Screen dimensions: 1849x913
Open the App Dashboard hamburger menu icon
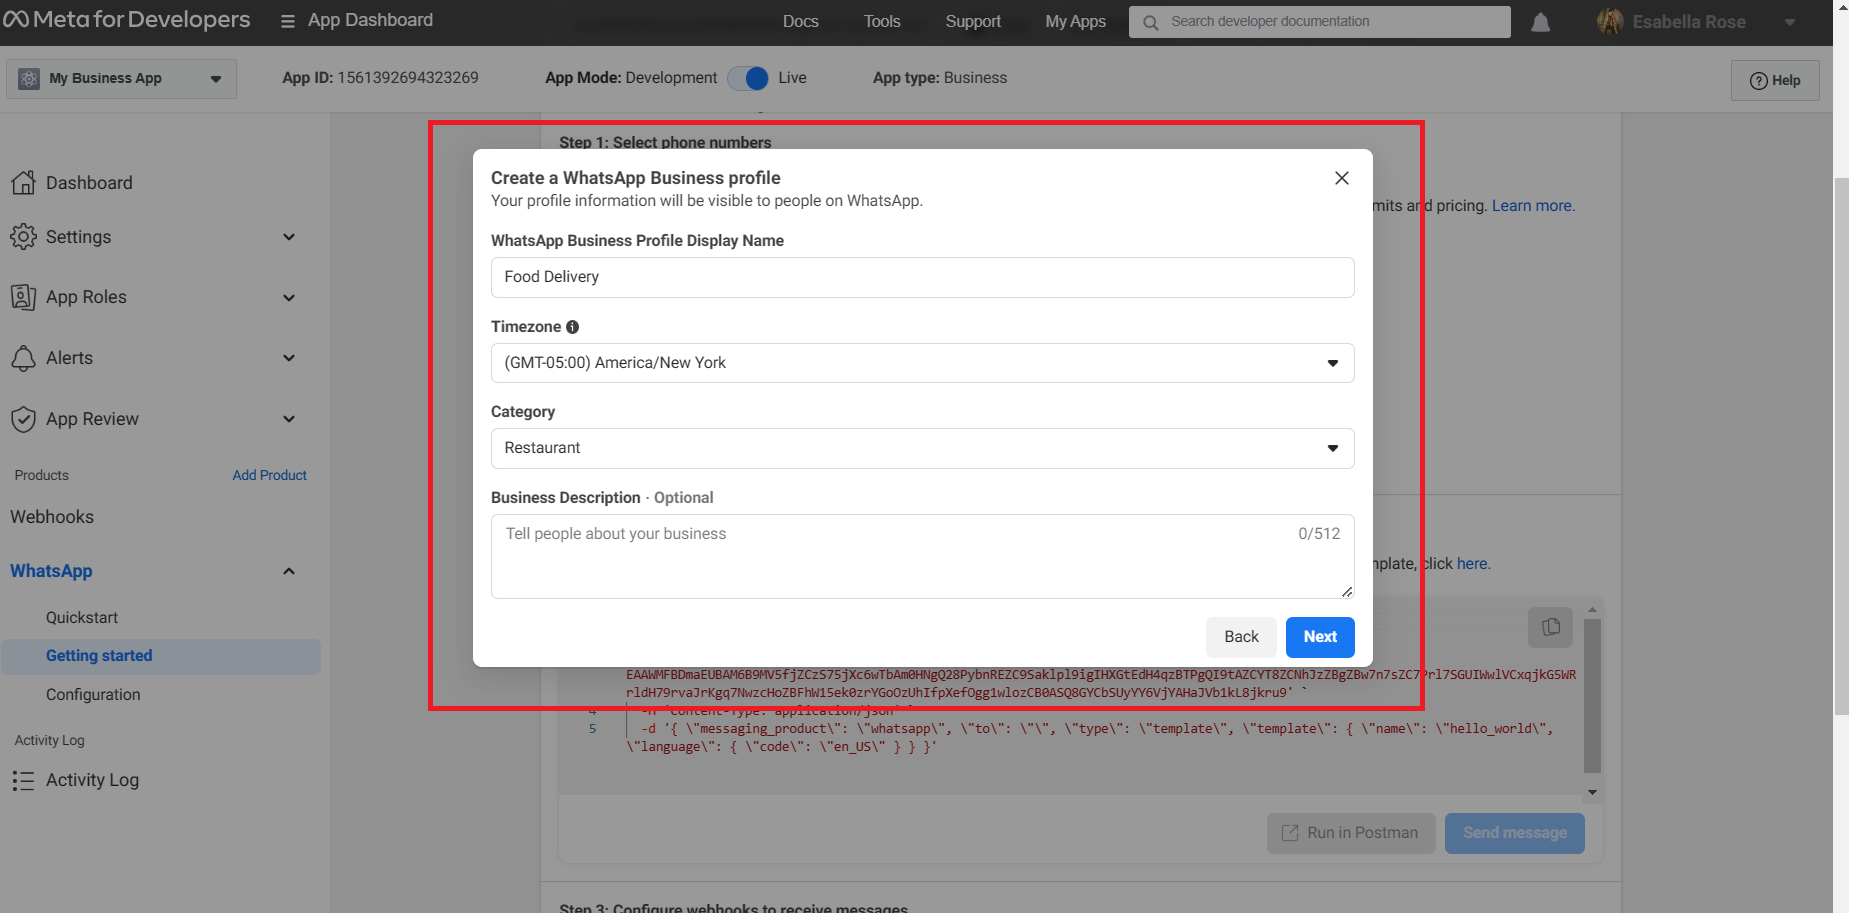point(288,21)
